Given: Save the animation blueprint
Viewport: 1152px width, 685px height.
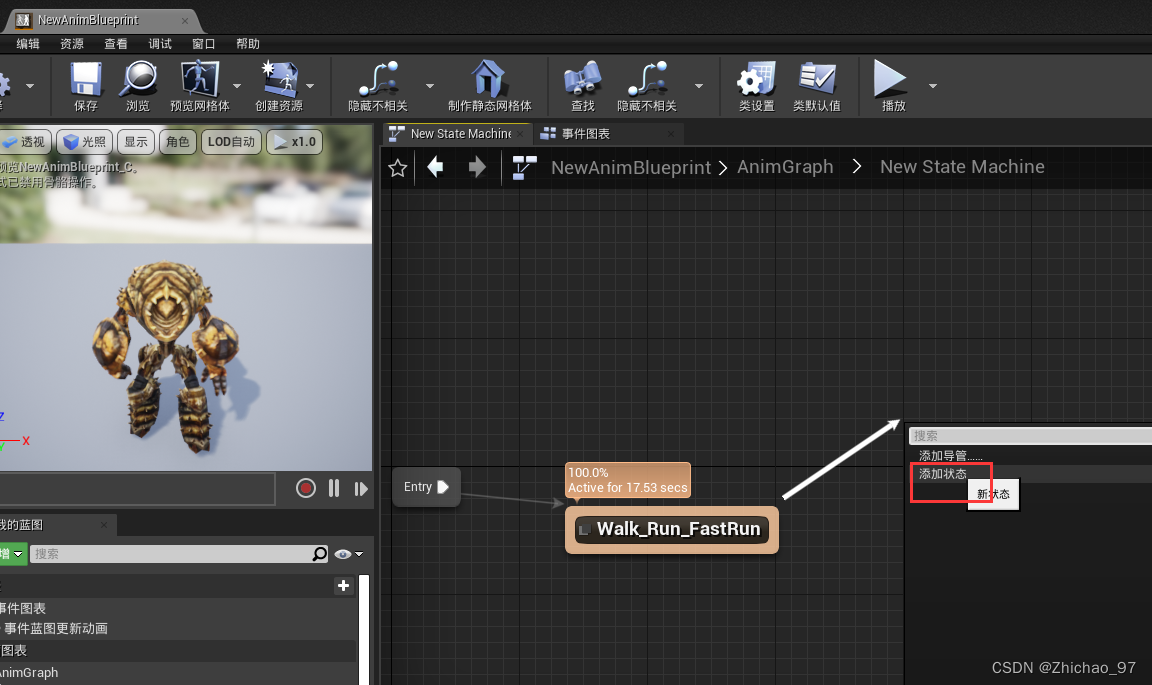Looking at the screenshot, I should pos(84,86).
